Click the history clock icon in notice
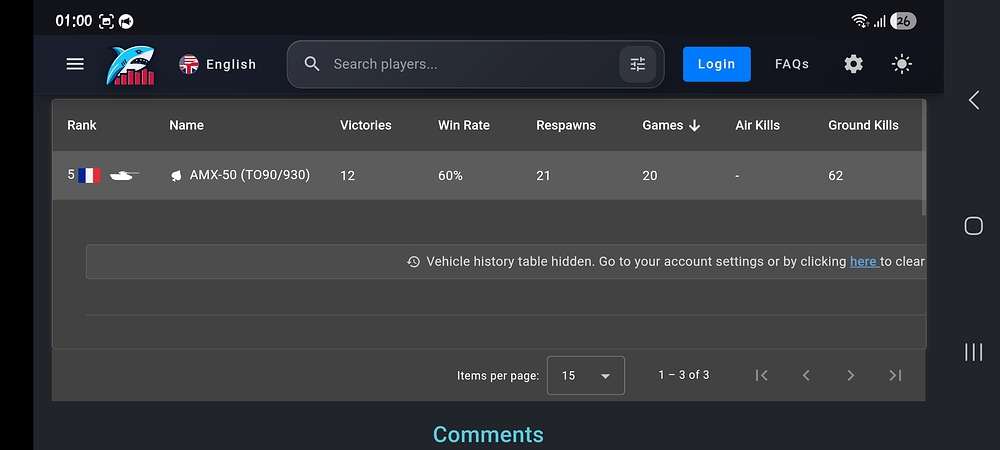 (413, 261)
